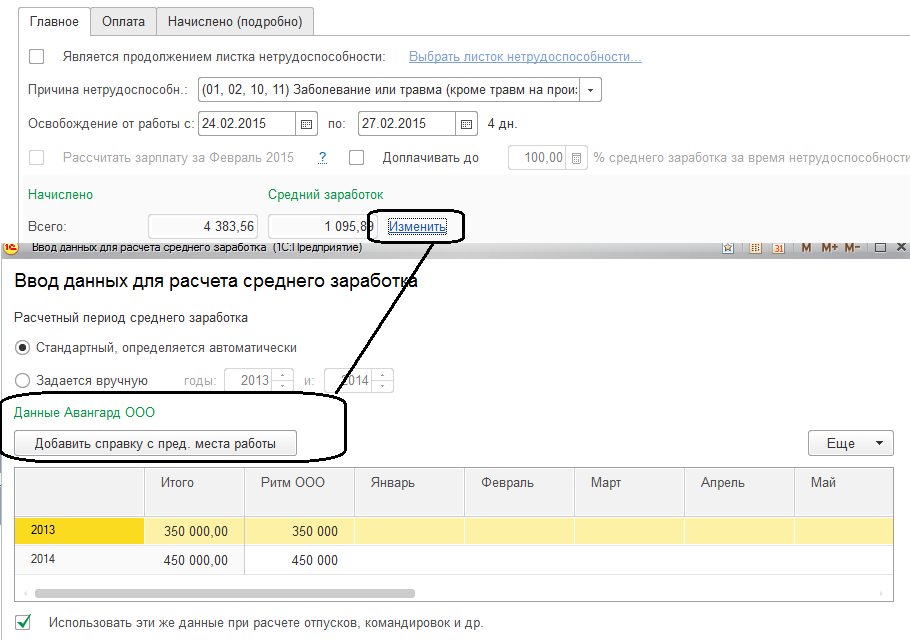The width and height of the screenshot is (910, 640).
Task: Click the 'Май' column header
Action: 844,492
